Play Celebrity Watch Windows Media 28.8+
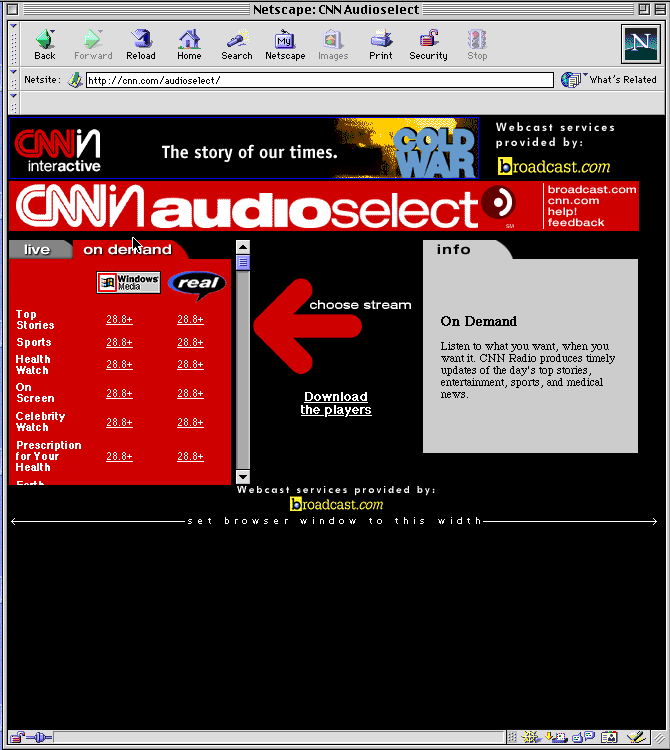The height and width of the screenshot is (750, 670). 119,422
